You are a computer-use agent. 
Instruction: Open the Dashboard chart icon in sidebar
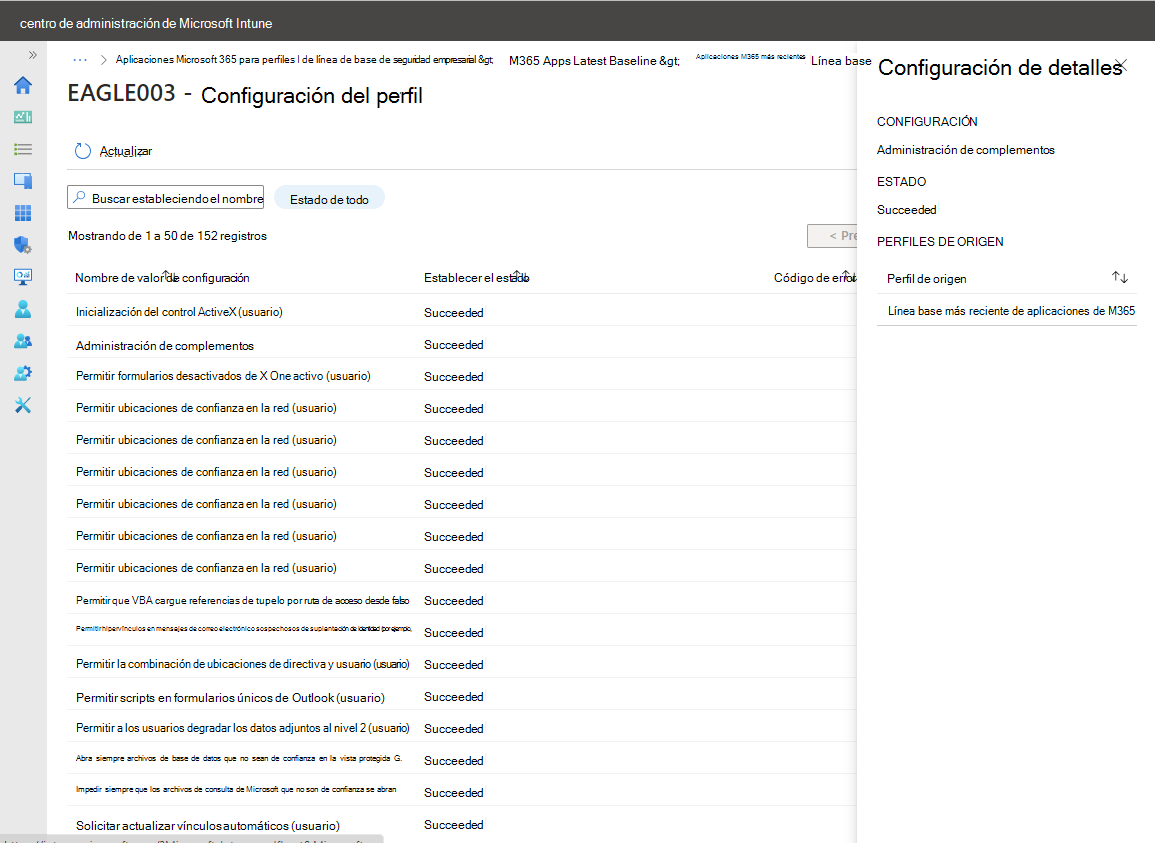tap(23, 117)
